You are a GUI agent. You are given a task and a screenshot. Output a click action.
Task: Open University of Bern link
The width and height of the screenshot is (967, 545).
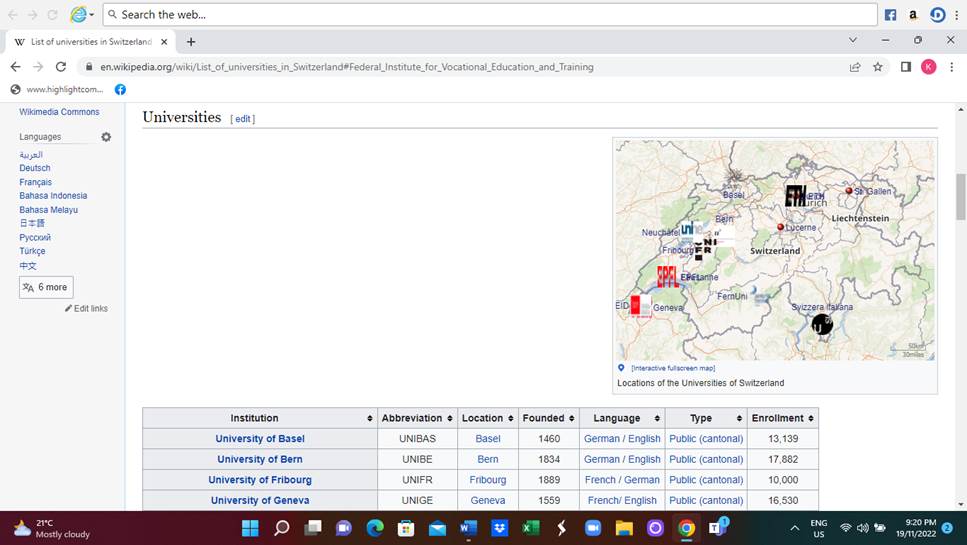coord(260,459)
